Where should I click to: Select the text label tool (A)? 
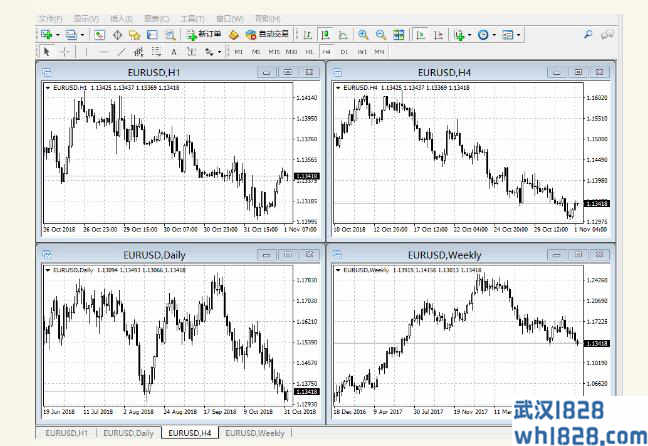pyautogui.click(x=173, y=51)
